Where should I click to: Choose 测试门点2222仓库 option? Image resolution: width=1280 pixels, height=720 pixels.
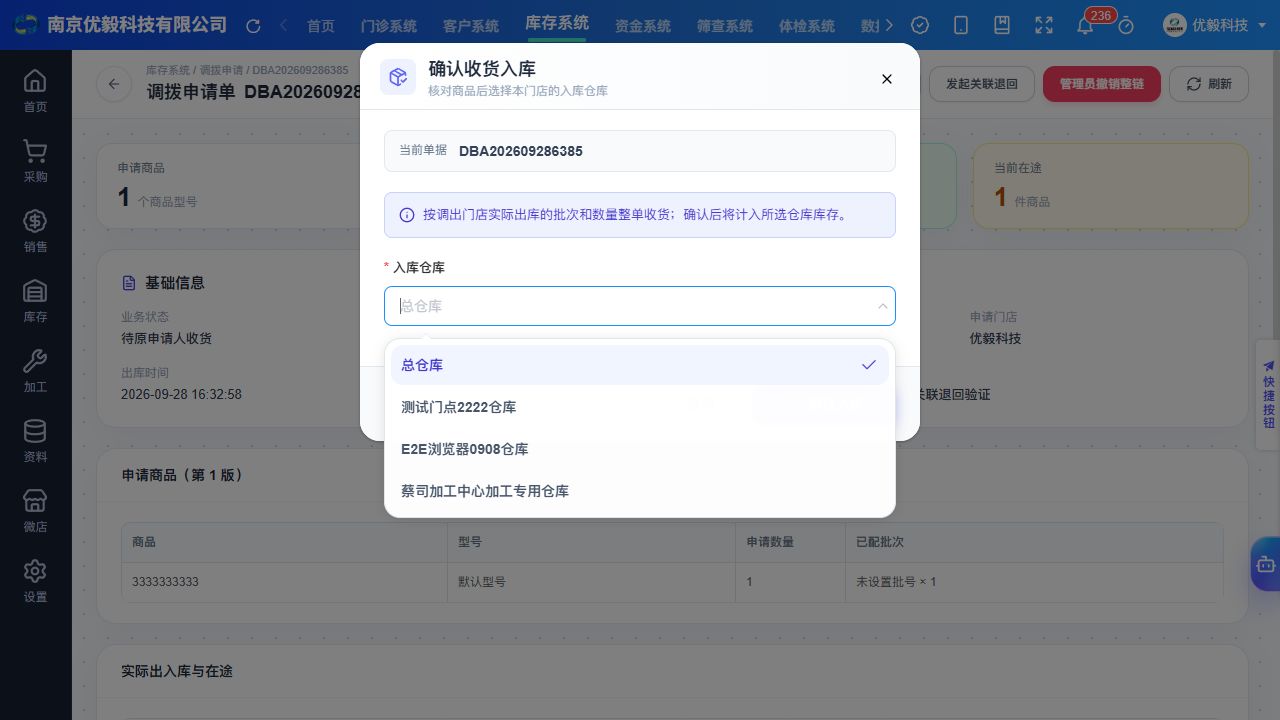(x=640, y=407)
